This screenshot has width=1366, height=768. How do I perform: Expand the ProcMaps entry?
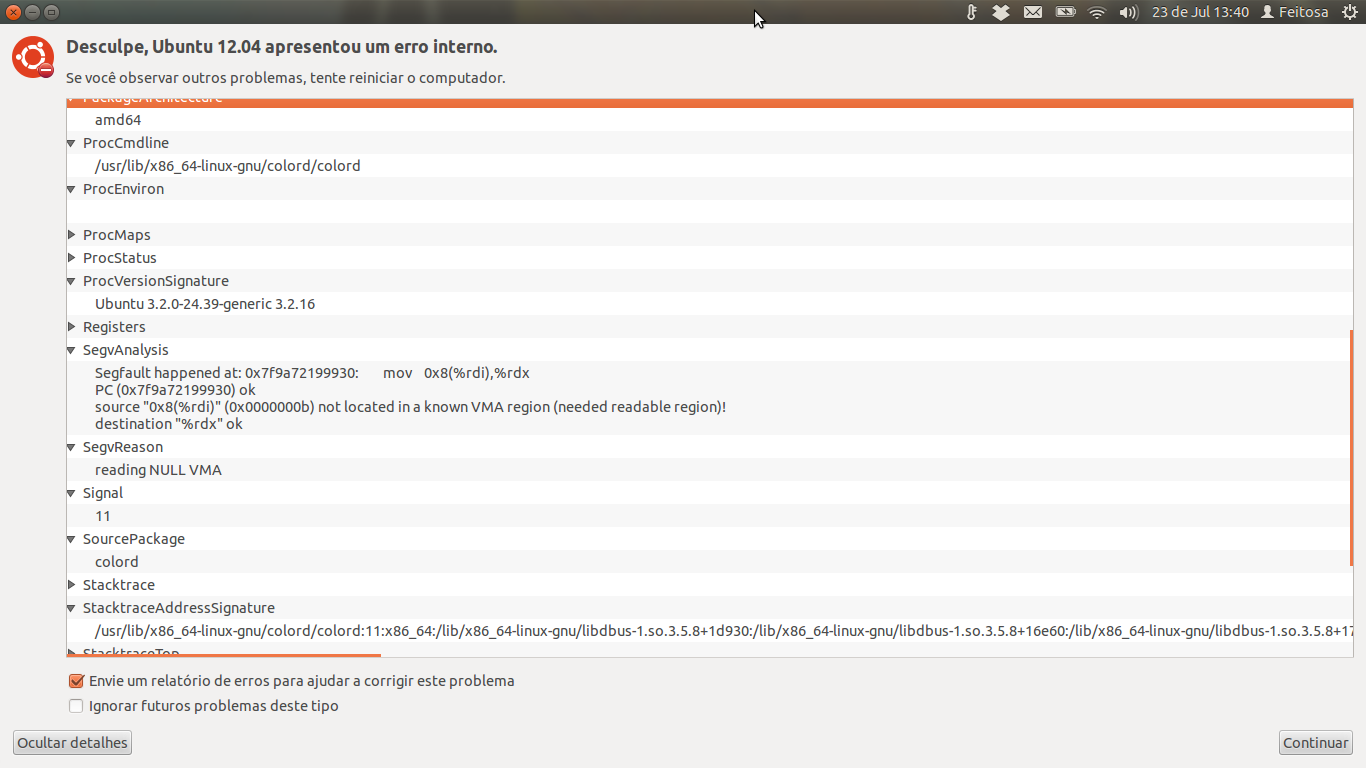[72, 235]
